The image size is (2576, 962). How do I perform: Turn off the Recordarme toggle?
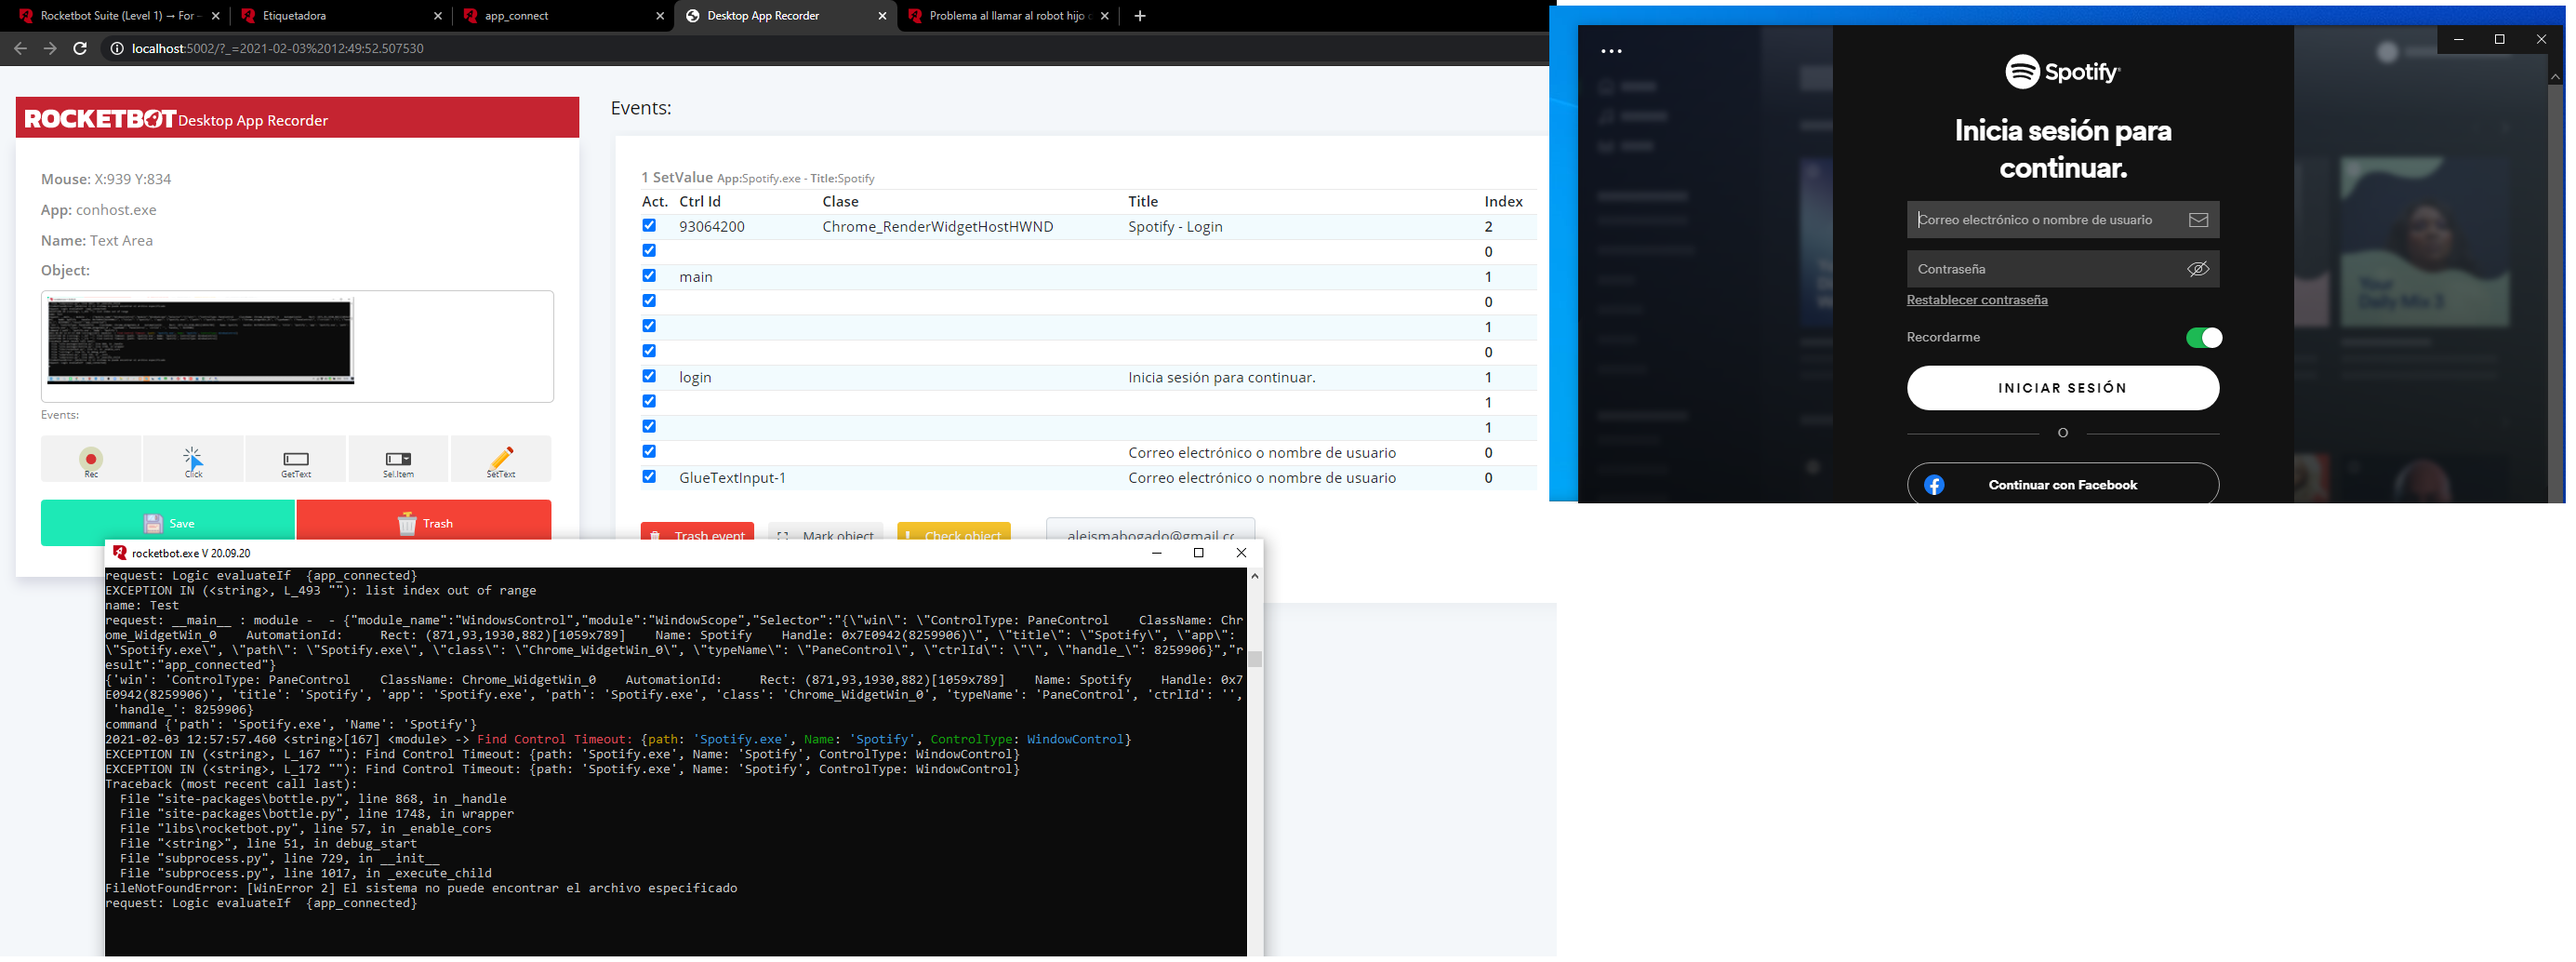coord(2203,338)
